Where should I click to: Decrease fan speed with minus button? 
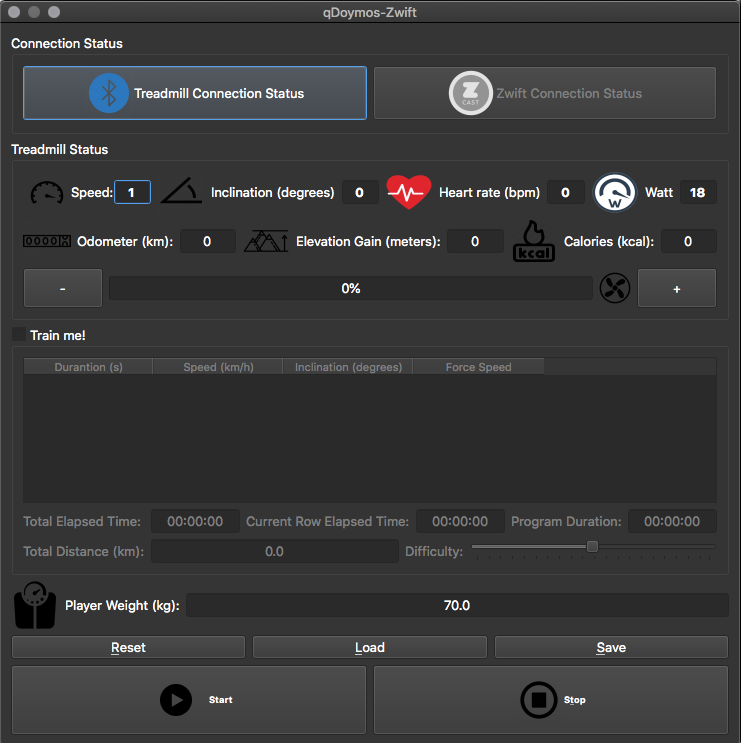tap(63, 288)
